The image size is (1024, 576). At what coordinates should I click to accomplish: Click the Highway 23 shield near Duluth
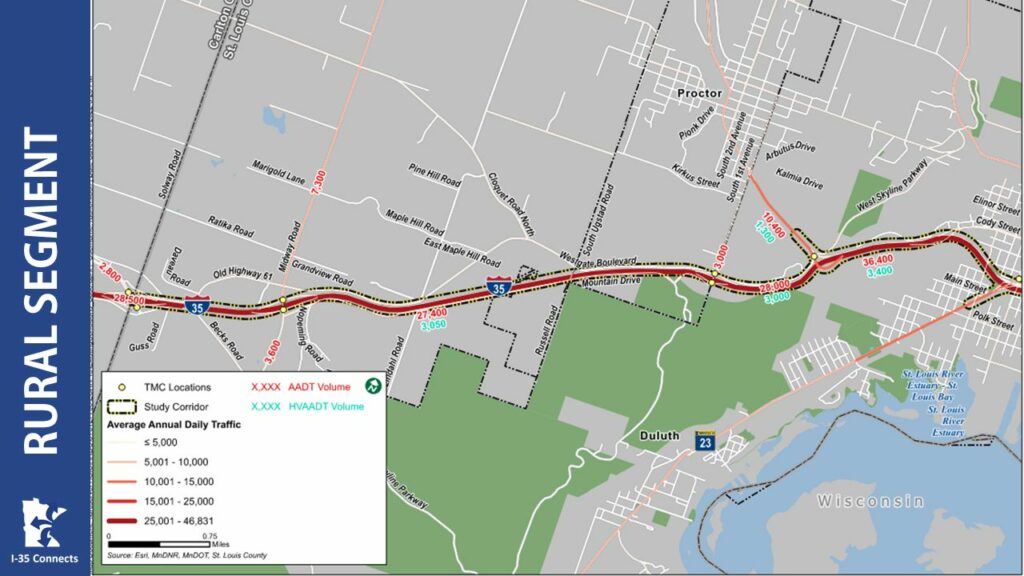705,441
